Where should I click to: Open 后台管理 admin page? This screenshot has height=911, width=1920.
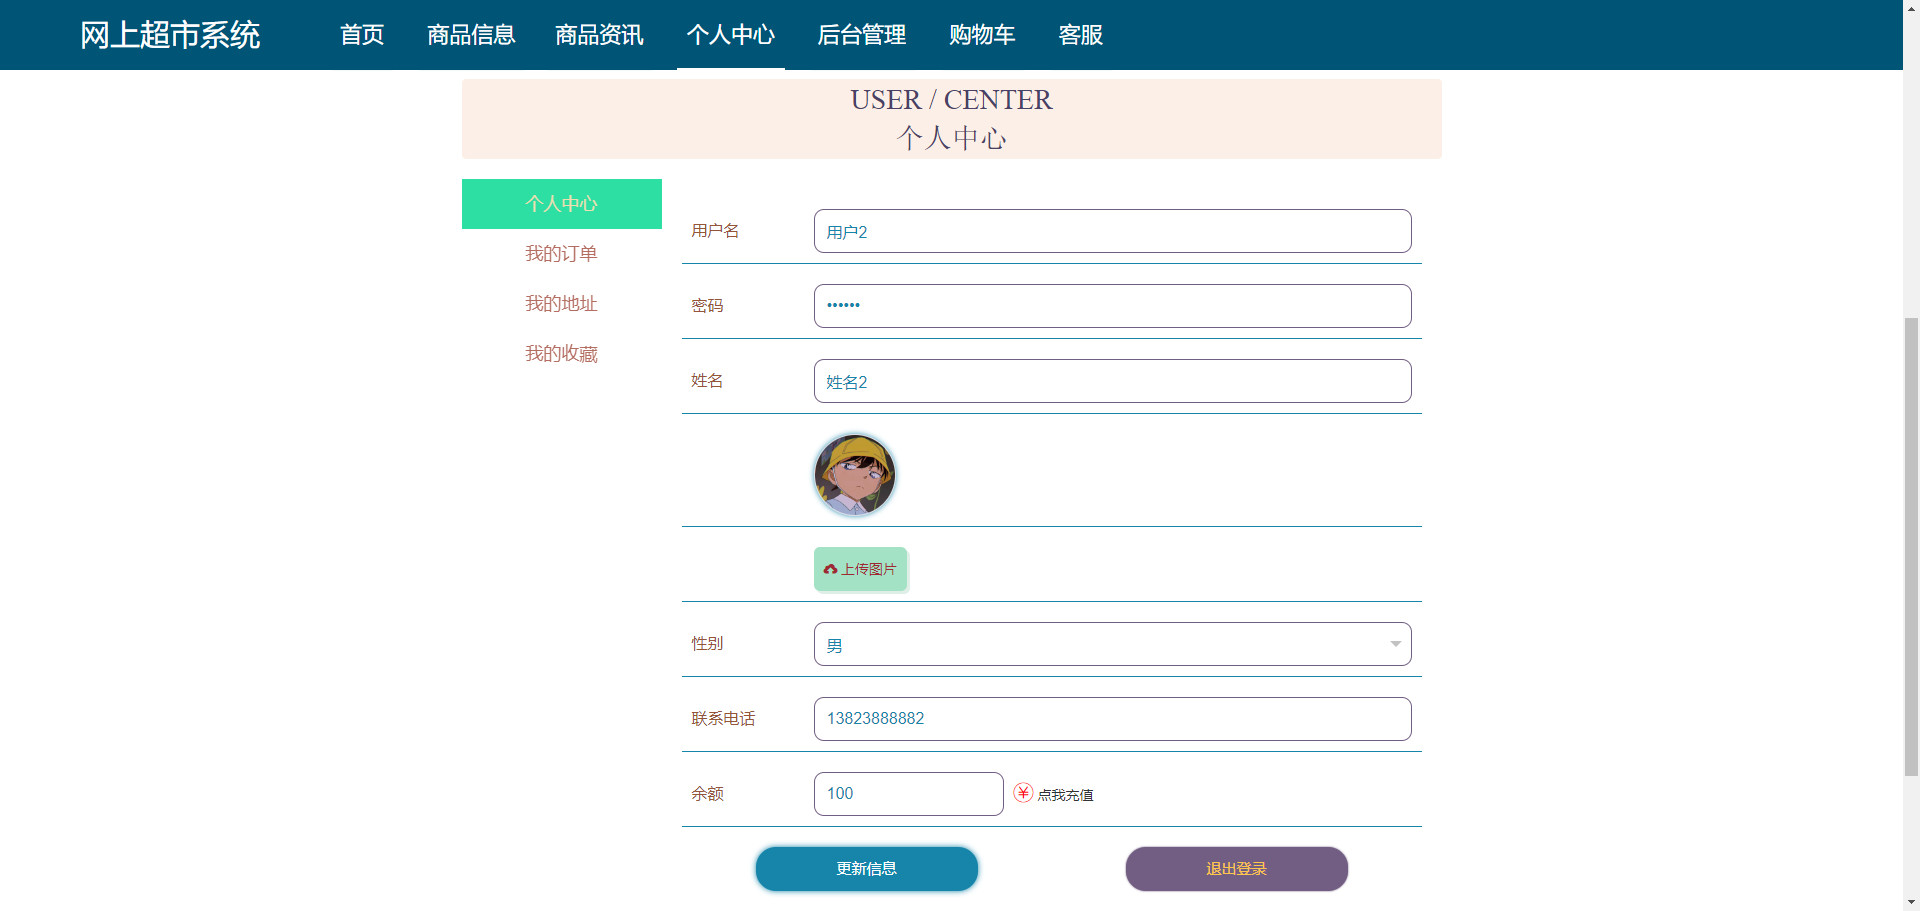pyautogui.click(x=862, y=35)
